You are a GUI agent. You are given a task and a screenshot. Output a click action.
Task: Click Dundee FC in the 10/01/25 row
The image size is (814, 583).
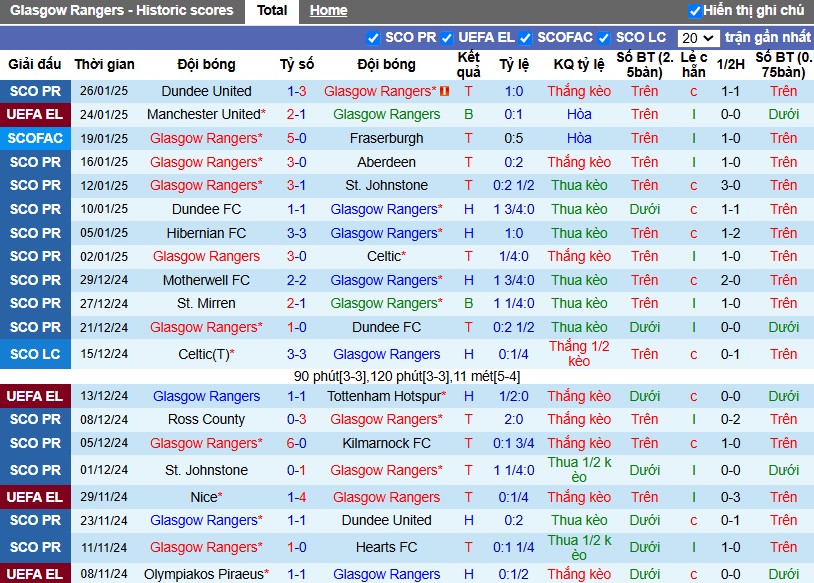coord(206,210)
